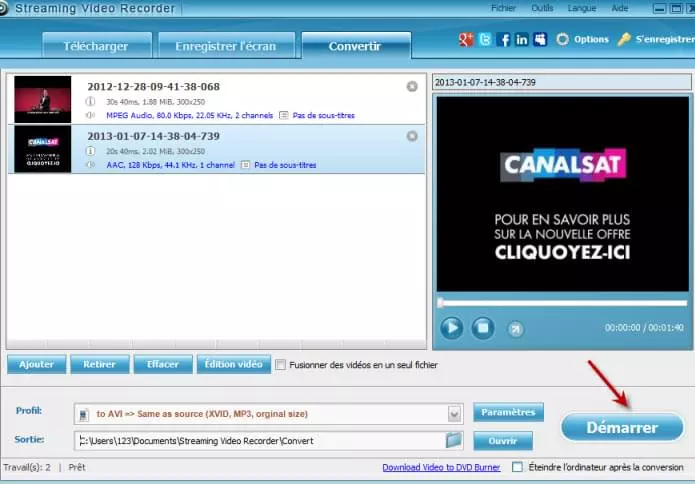Image resolution: width=695 pixels, height=484 pixels.
Task: Click the info icon of 2013-01-07 video
Action: tap(90, 151)
